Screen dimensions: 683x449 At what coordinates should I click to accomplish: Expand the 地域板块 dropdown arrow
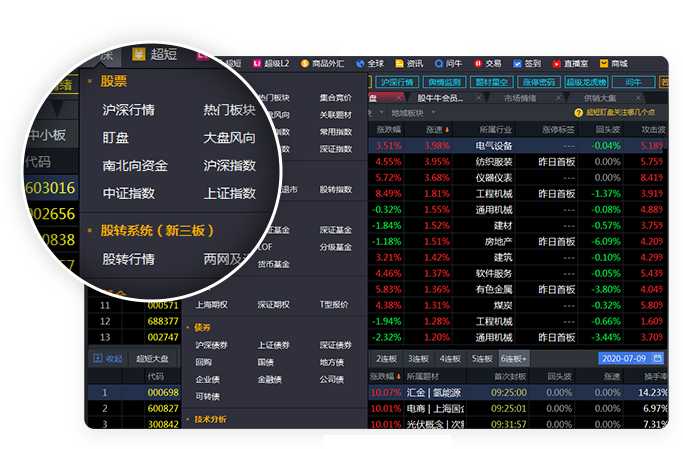pos(433,112)
